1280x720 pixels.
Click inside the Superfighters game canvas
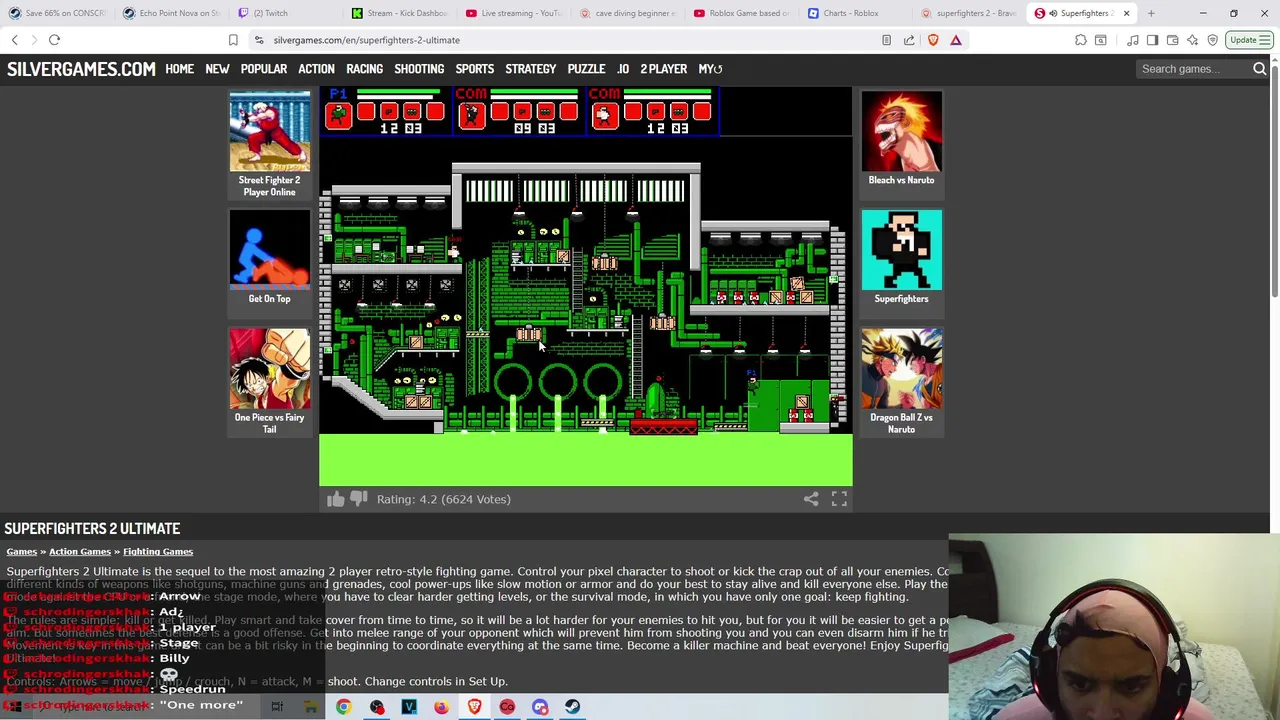pyautogui.click(x=586, y=286)
